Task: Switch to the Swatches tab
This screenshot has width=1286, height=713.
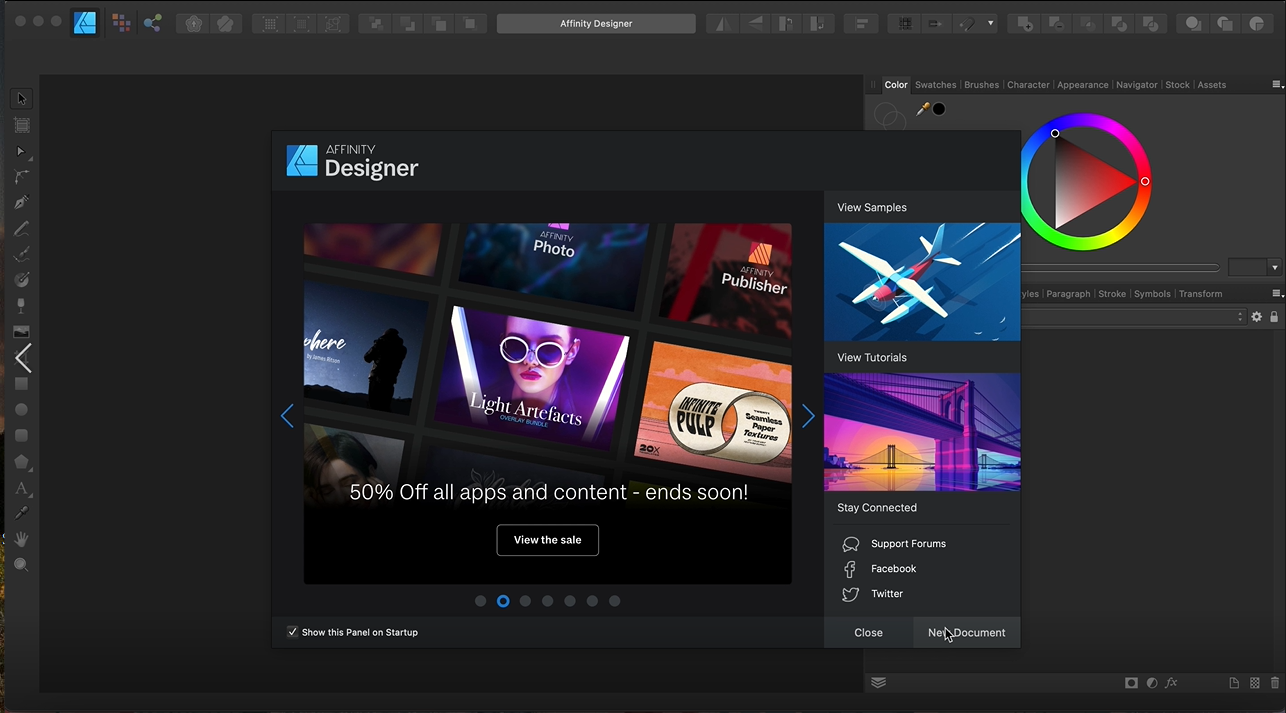Action: (936, 85)
